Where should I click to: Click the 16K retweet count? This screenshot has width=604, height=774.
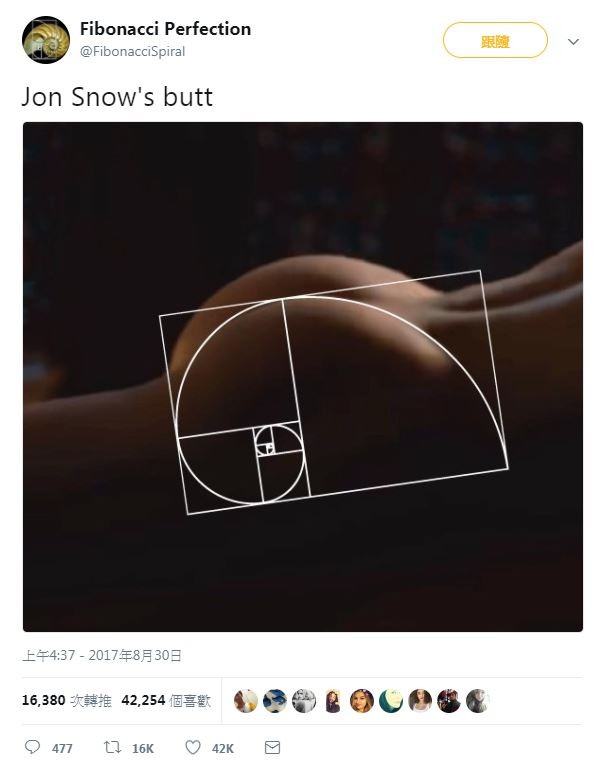click(143, 748)
